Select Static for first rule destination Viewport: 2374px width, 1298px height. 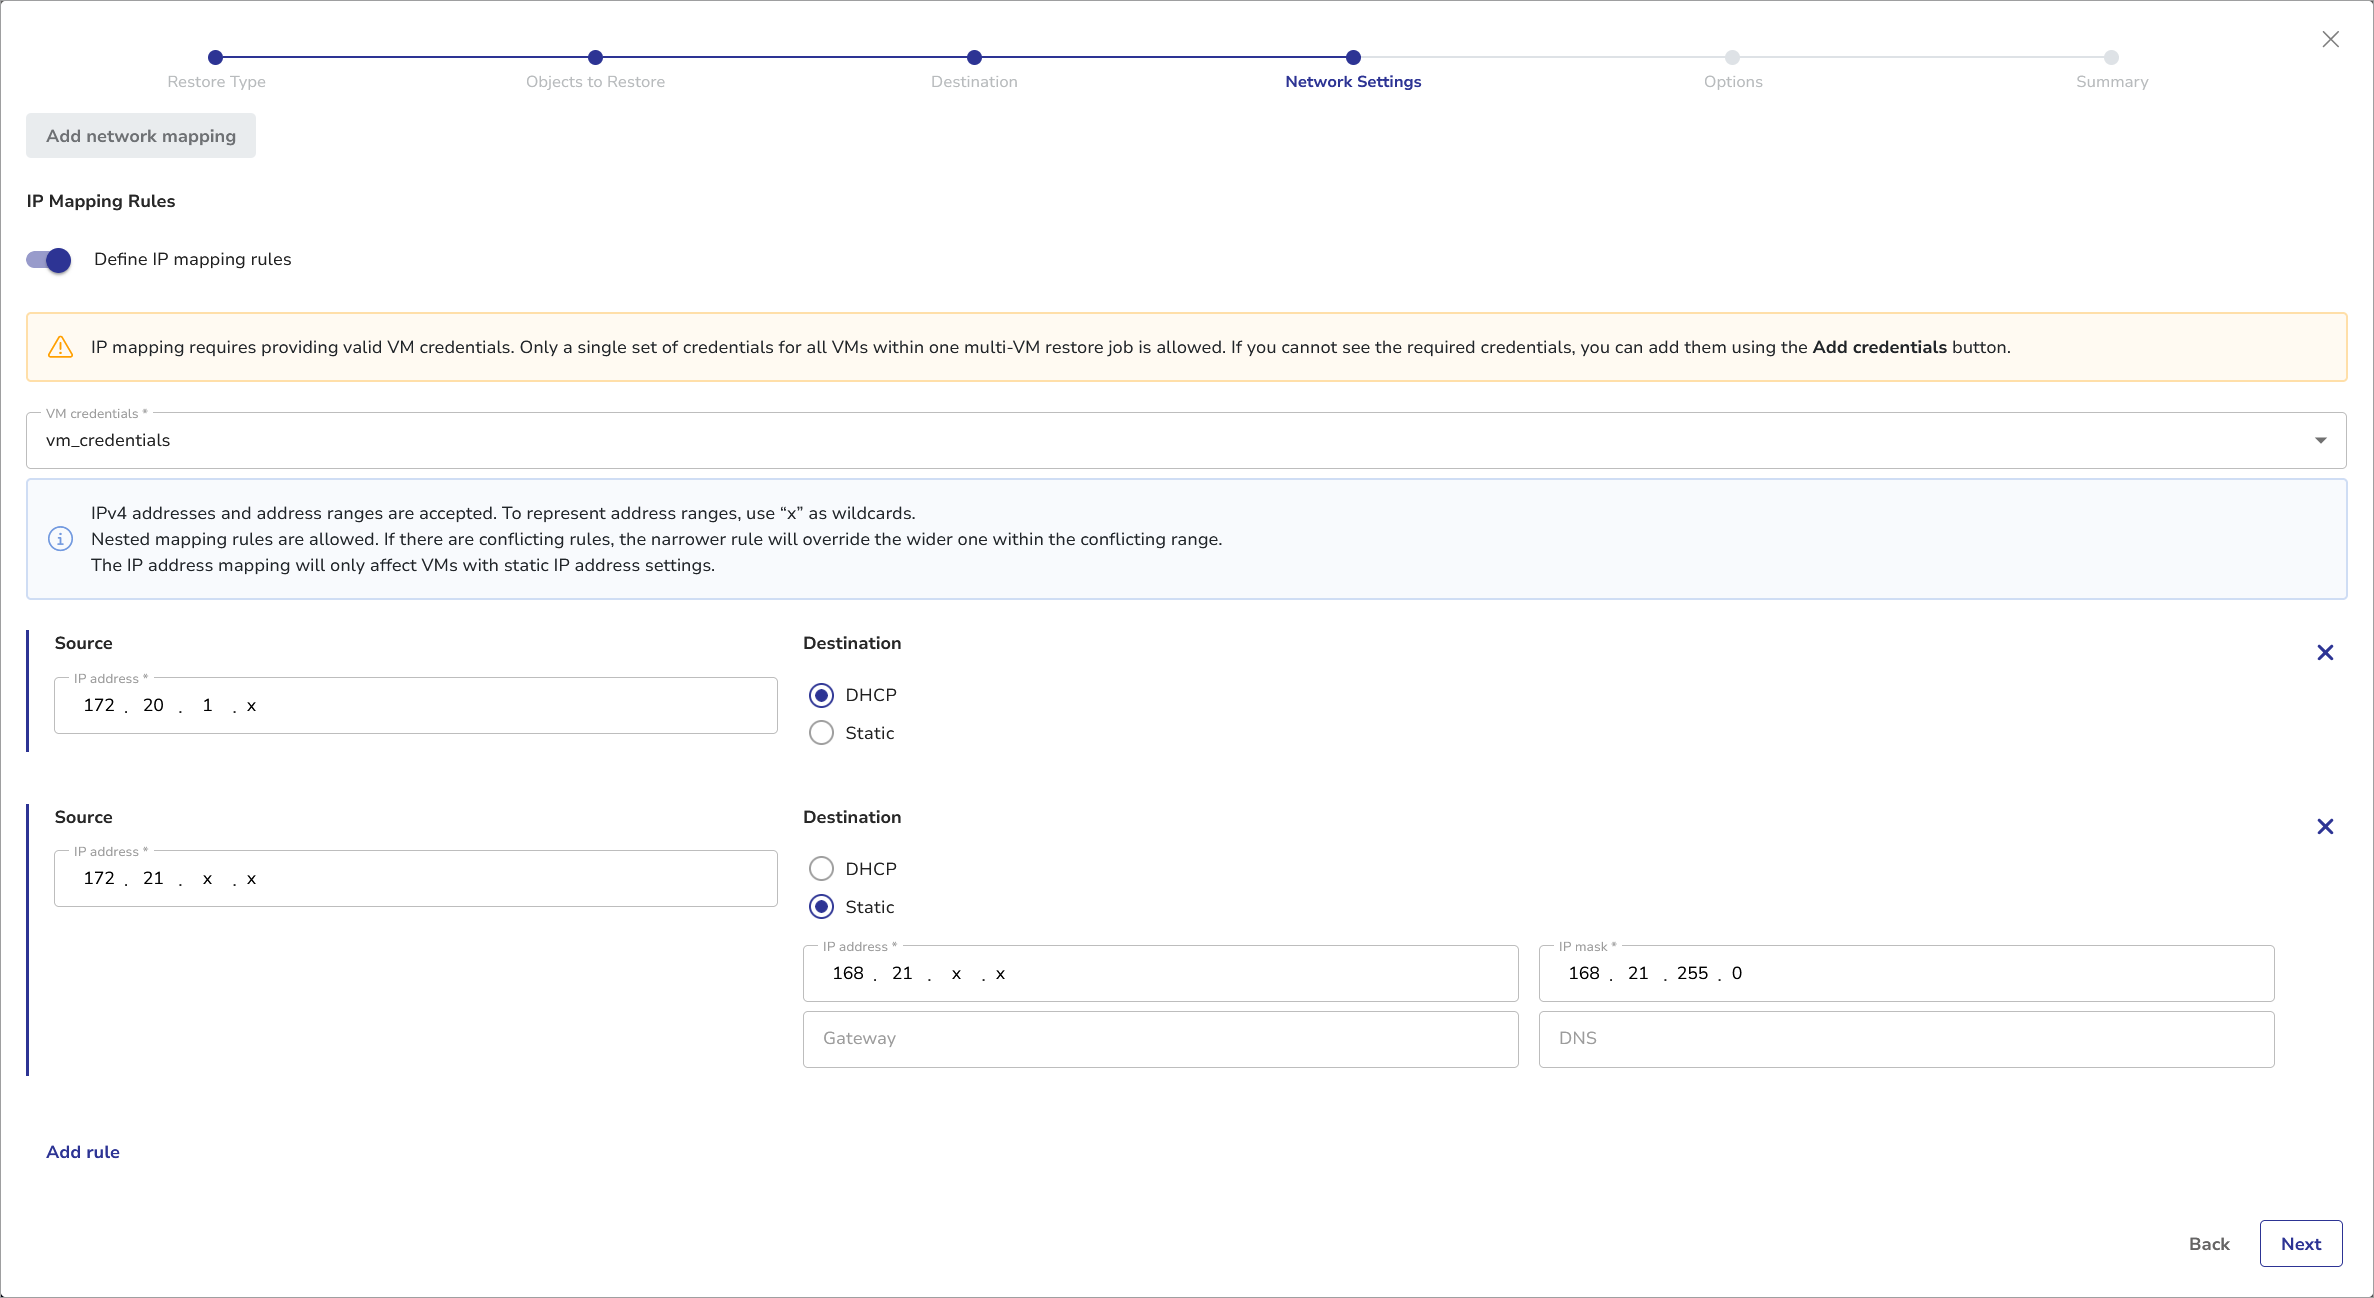(x=821, y=733)
